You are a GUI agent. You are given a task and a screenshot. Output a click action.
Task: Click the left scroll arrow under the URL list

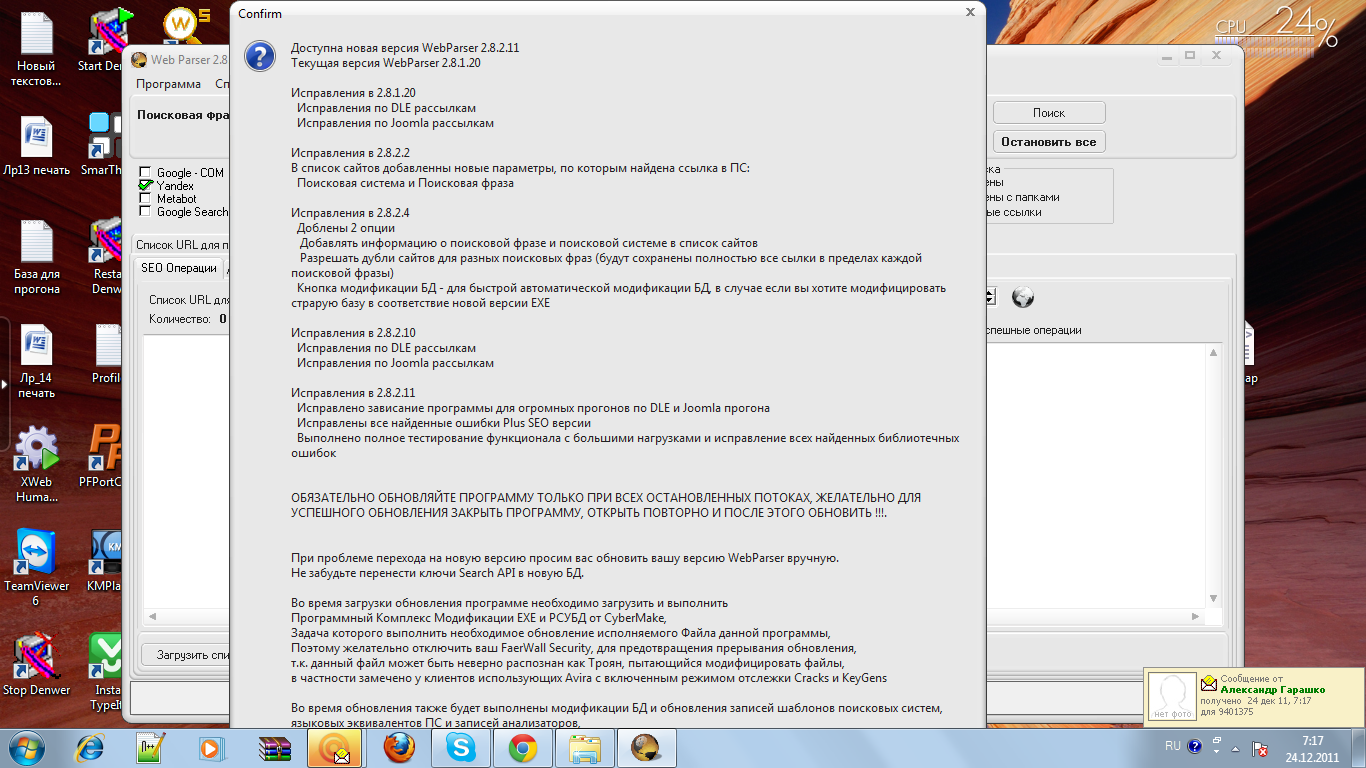point(152,616)
